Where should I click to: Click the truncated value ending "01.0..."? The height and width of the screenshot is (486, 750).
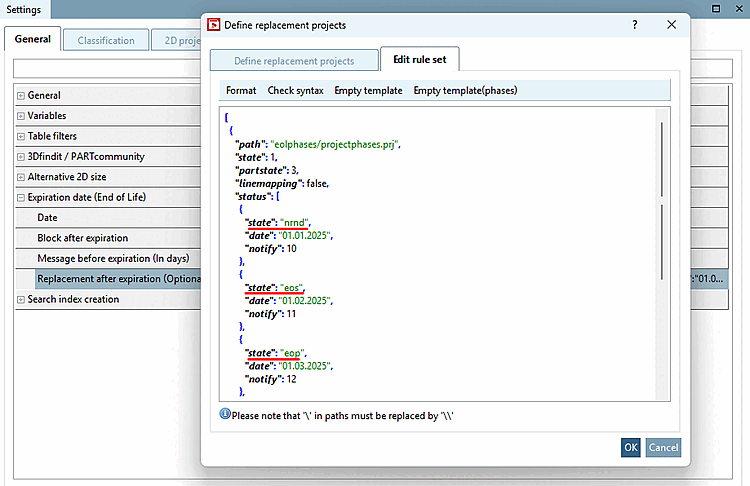708,278
